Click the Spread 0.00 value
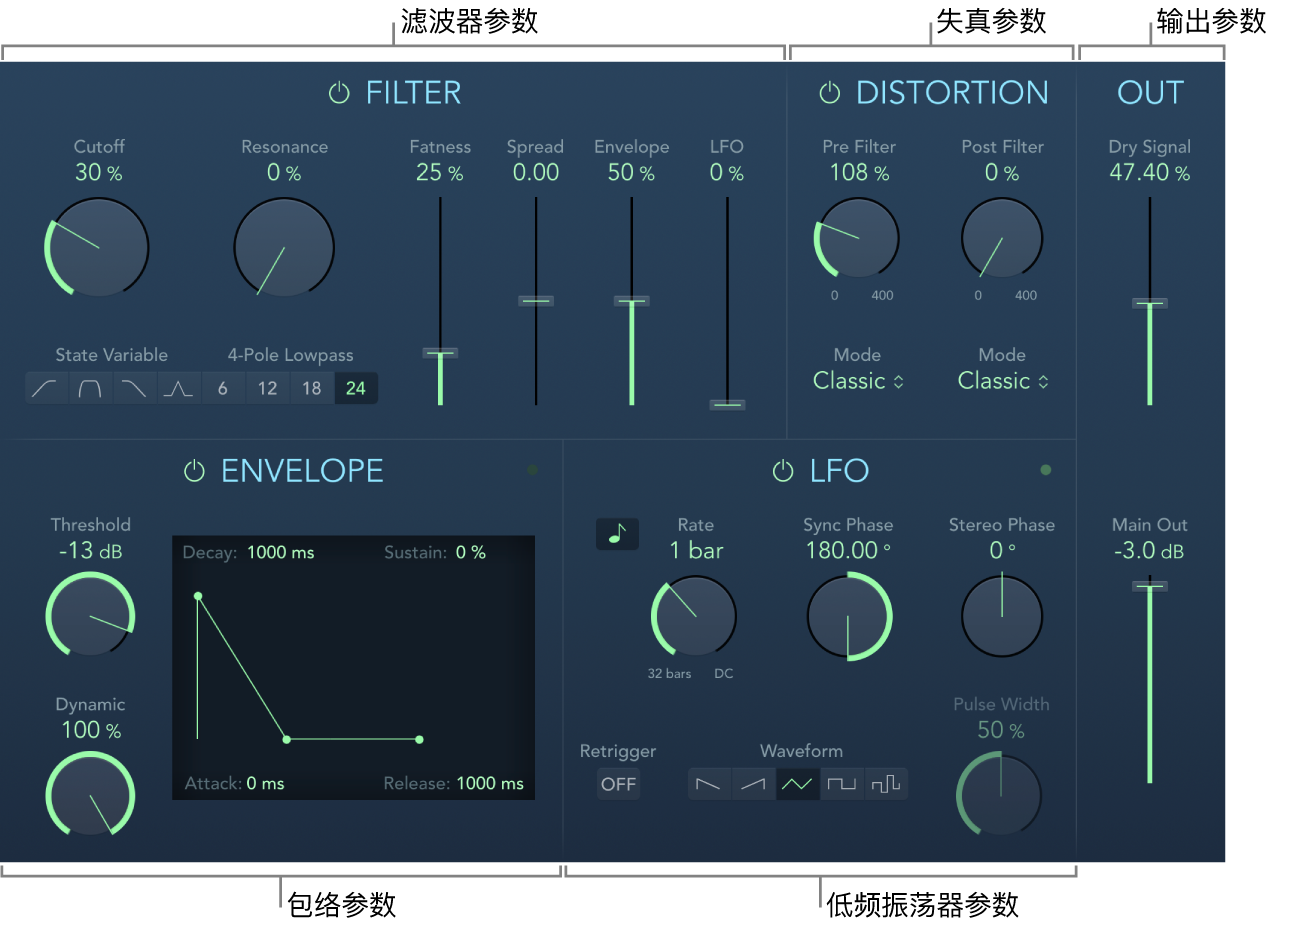This screenshot has width=1303, height=928. pyautogui.click(x=536, y=173)
